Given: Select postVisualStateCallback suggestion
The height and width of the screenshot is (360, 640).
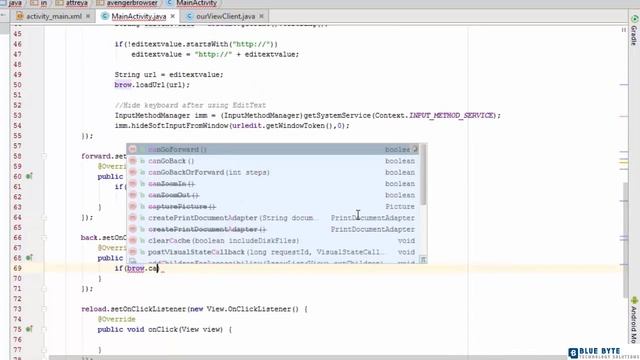Looking at the screenshot, I should click(273, 252).
